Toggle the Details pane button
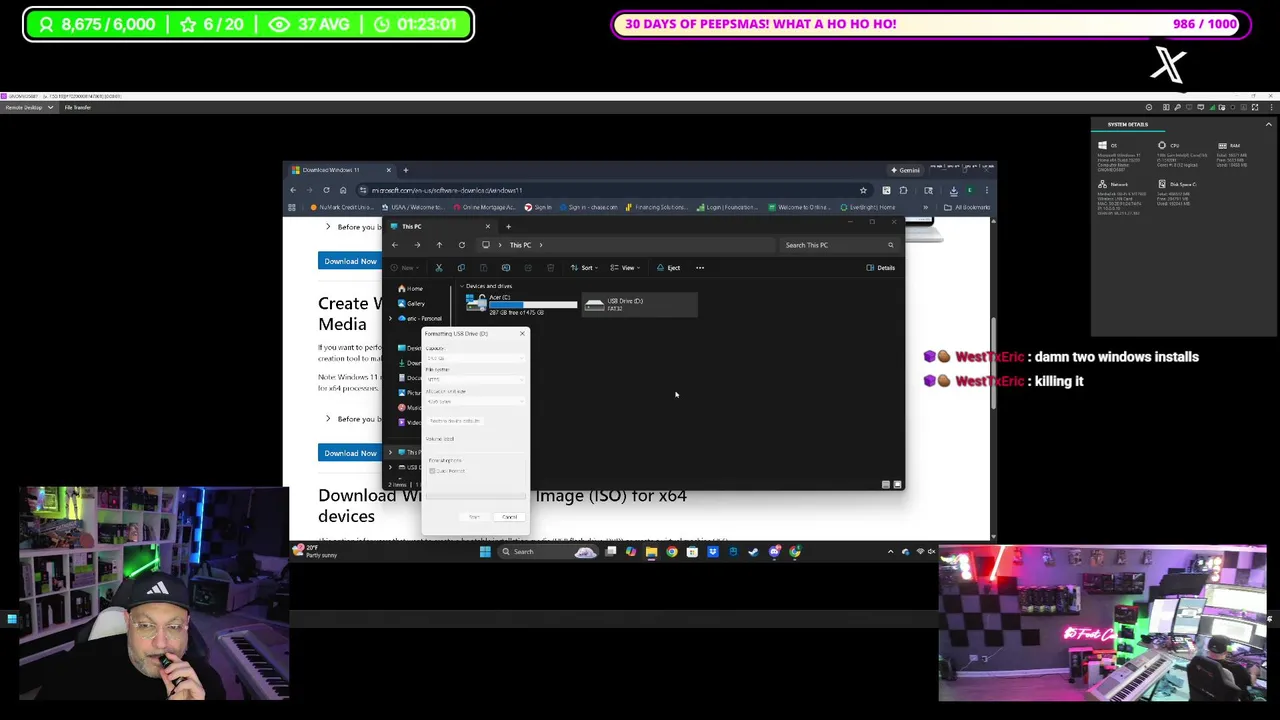 pyautogui.click(x=881, y=268)
